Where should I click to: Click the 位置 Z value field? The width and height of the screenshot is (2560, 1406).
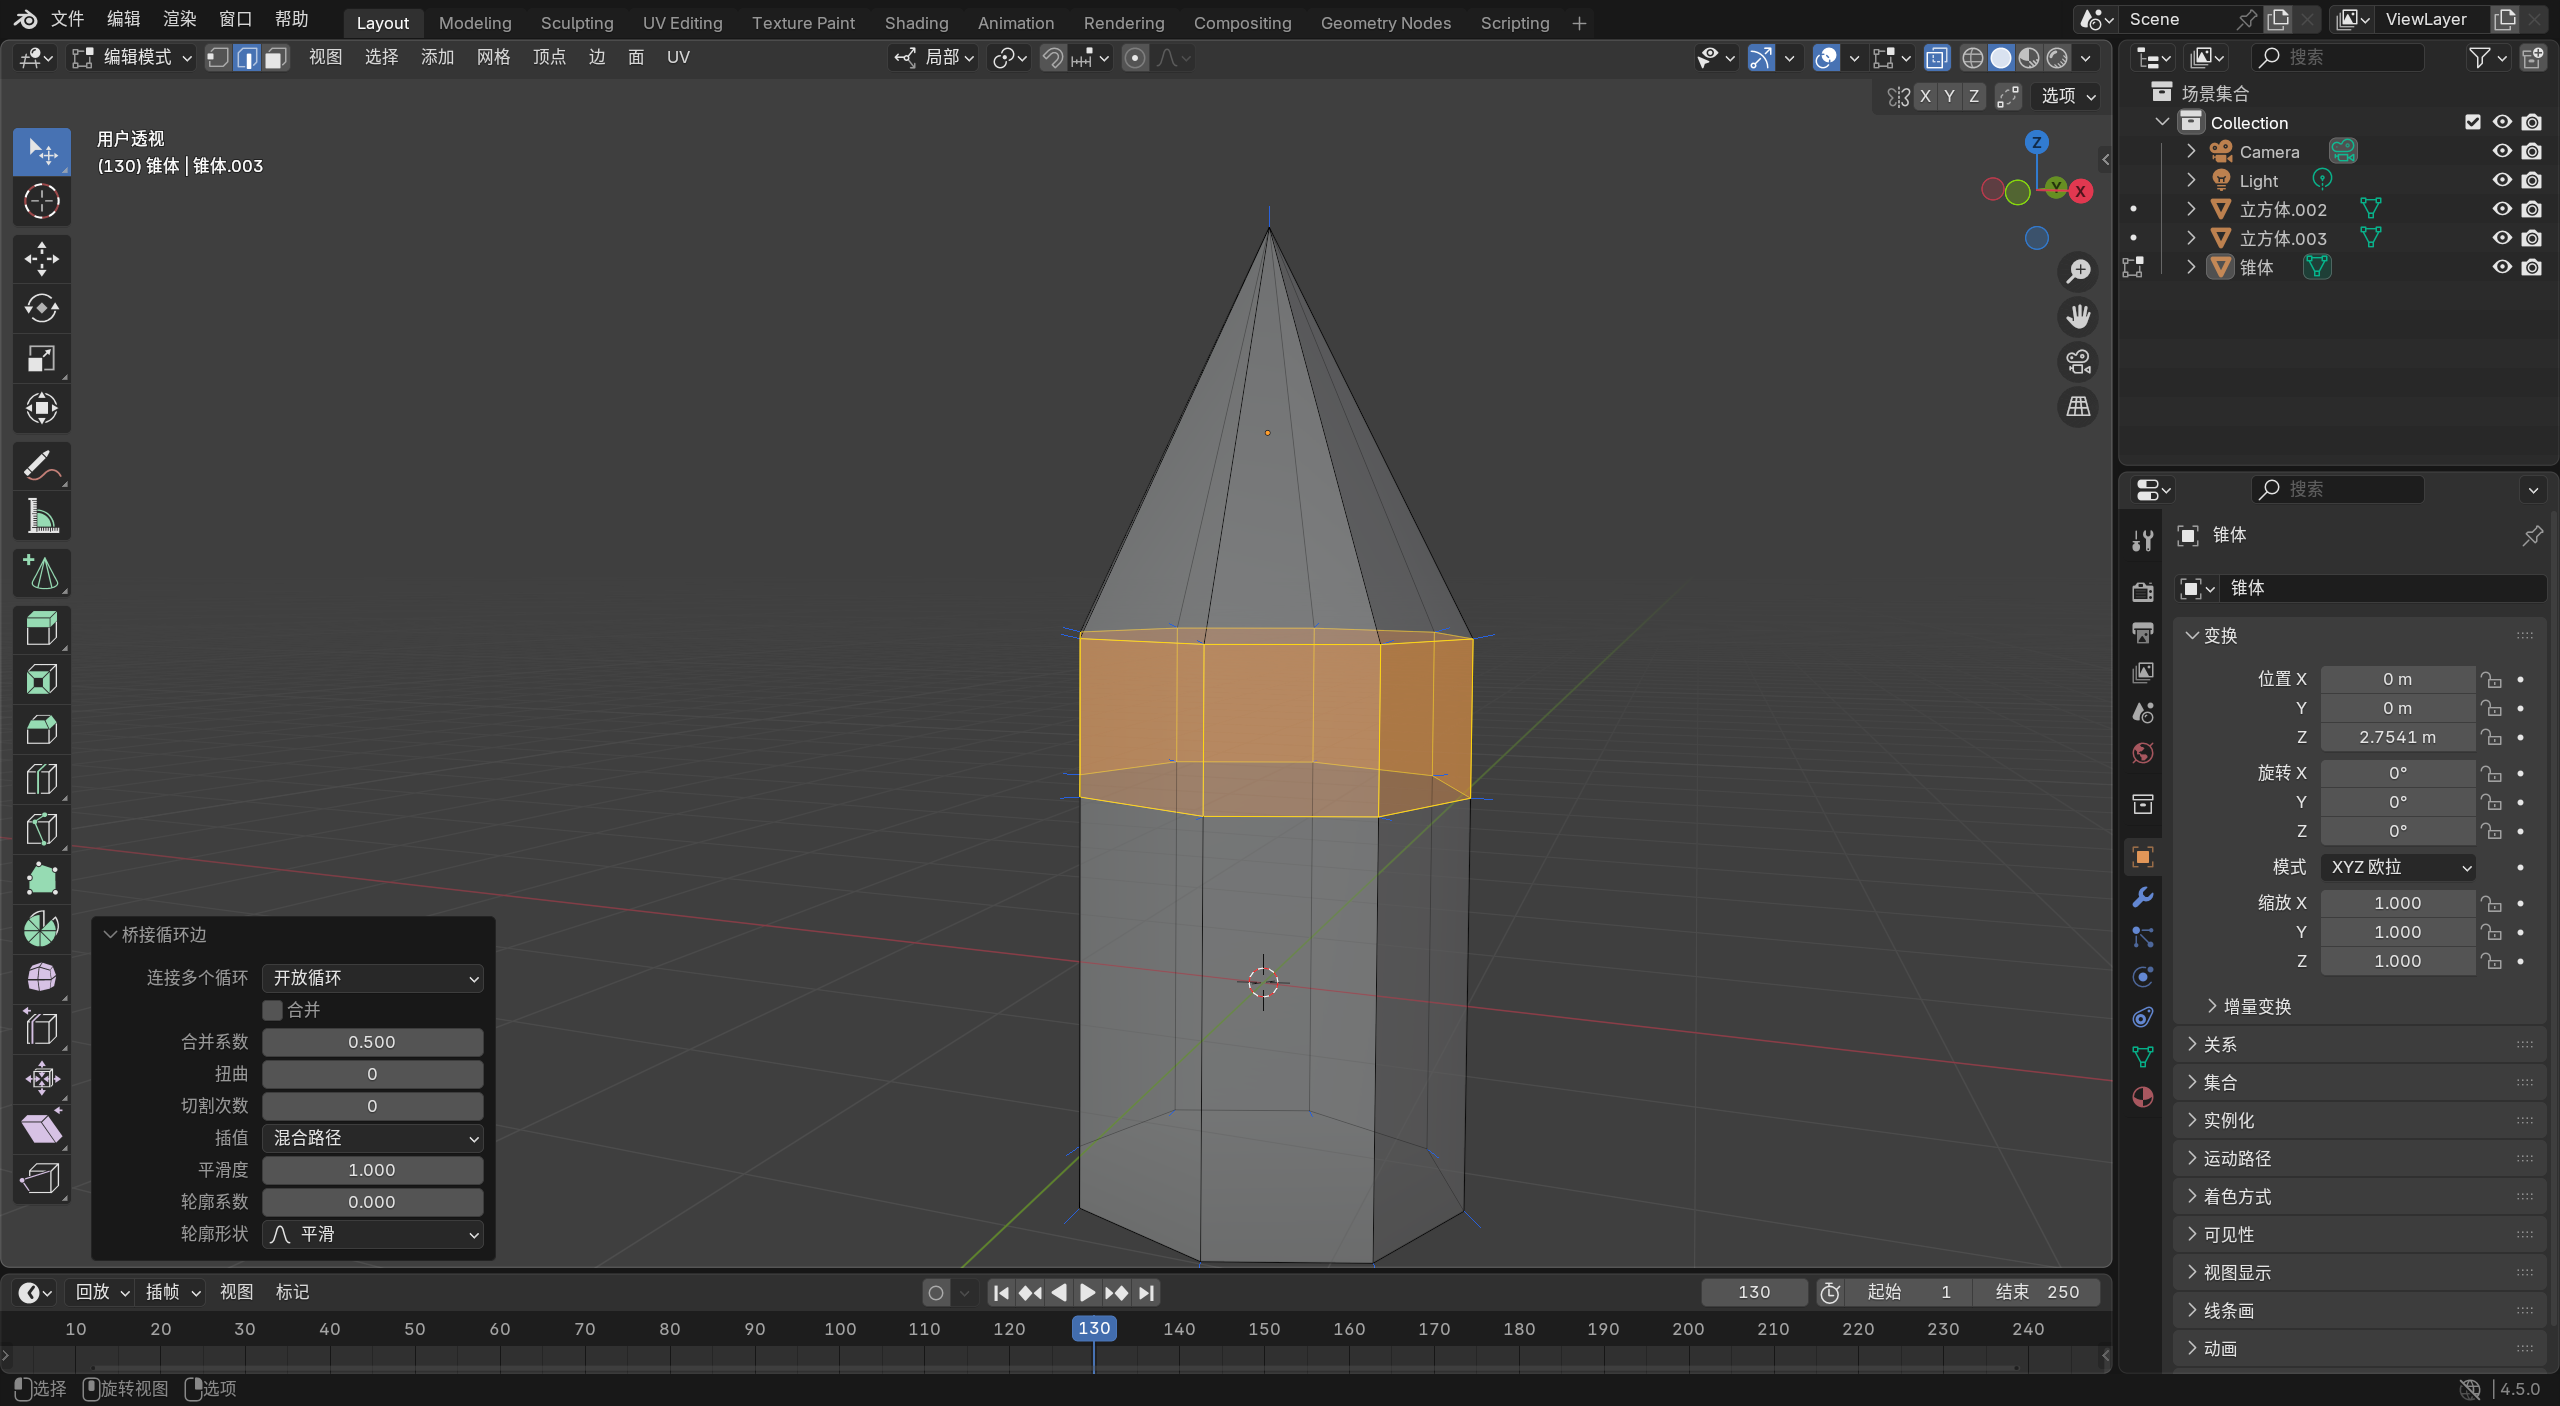[2397, 737]
